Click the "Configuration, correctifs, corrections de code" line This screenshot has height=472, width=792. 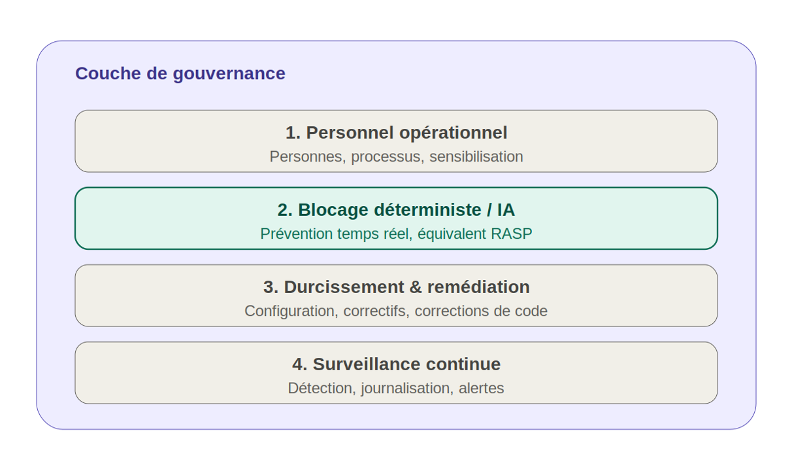(x=396, y=311)
